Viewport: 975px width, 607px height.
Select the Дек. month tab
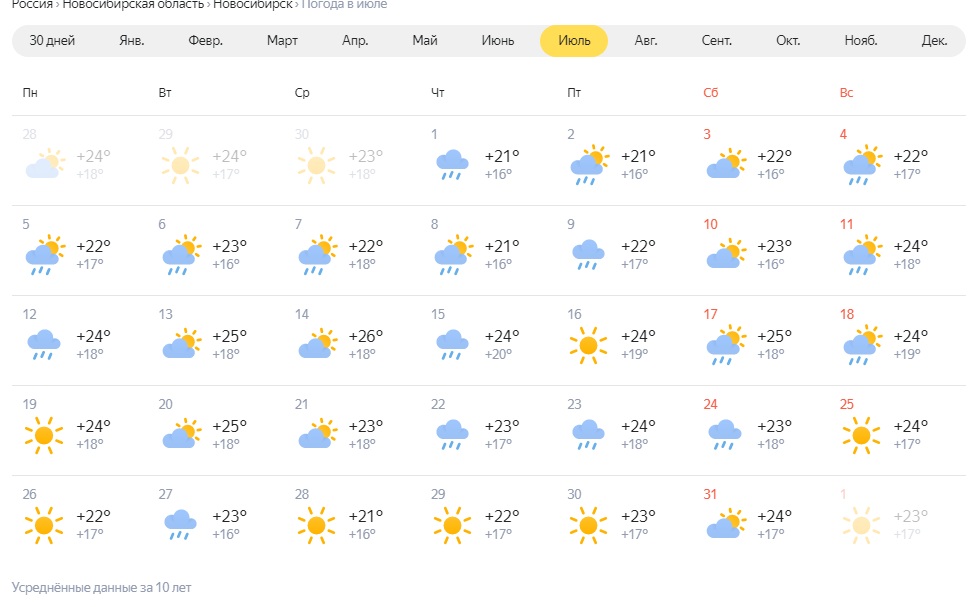pos(934,41)
